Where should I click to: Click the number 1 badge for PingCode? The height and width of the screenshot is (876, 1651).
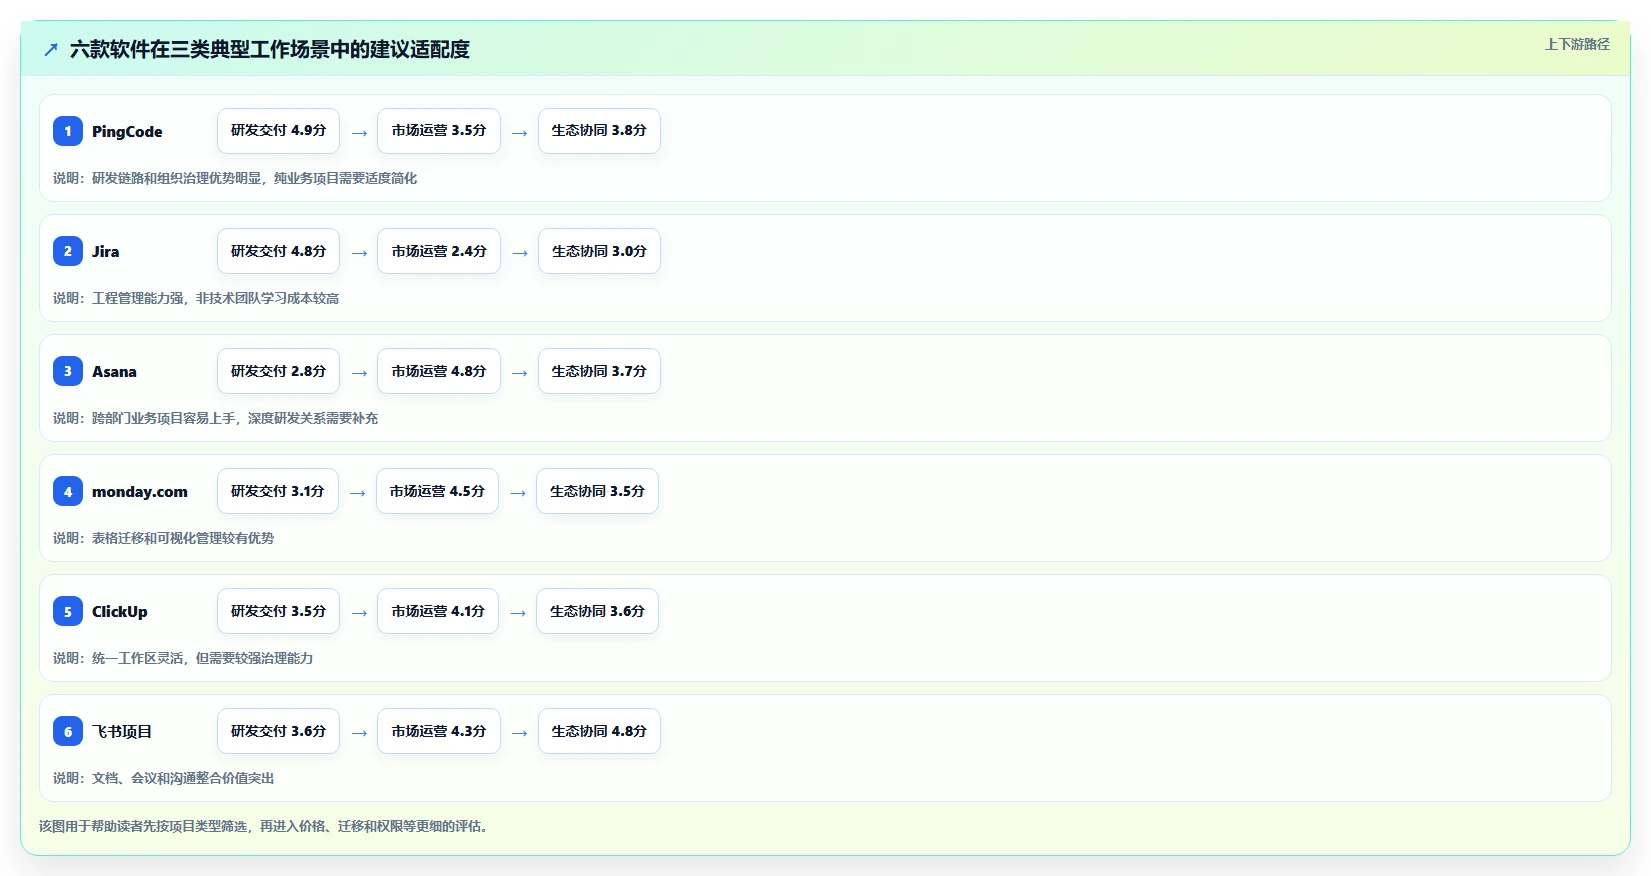(68, 131)
